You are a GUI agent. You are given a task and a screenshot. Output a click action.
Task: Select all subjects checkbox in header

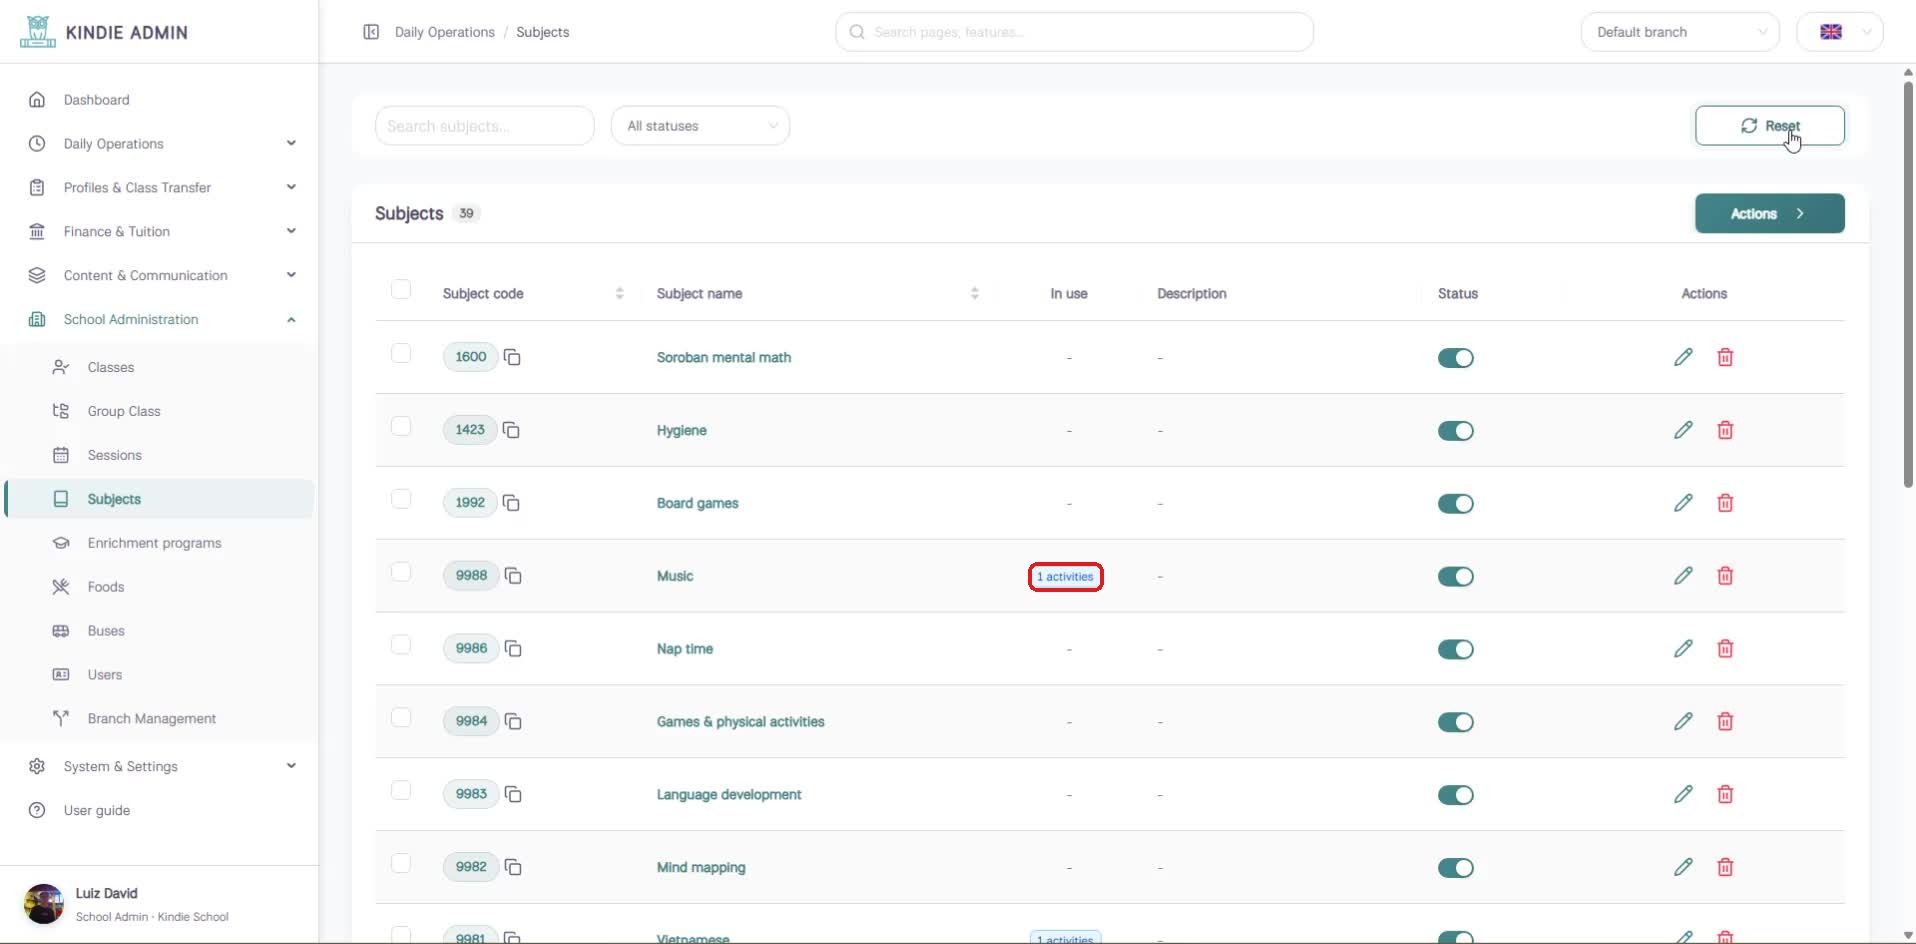[401, 289]
